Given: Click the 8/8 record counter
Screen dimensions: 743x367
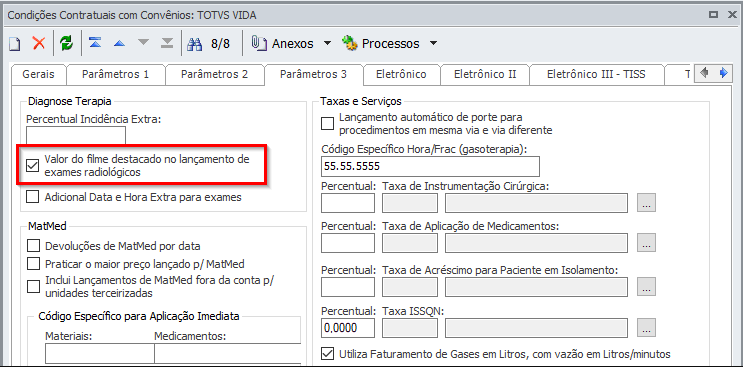Looking at the screenshot, I should [220, 44].
